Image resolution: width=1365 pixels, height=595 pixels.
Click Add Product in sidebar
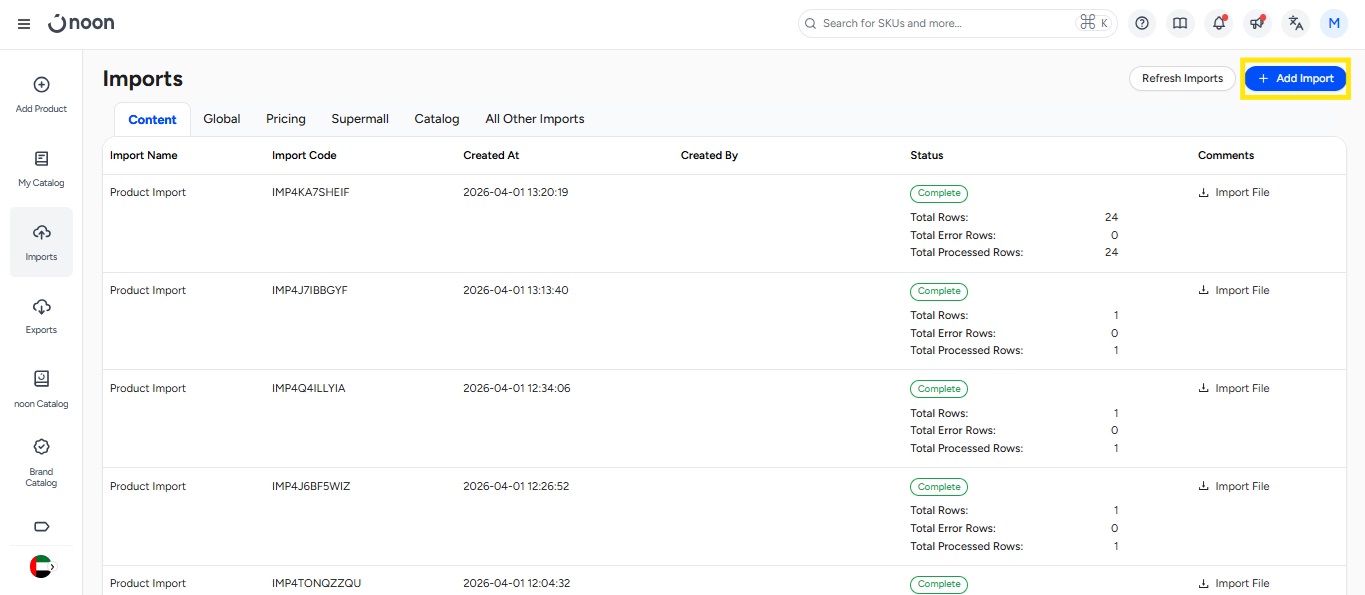pyautogui.click(x=41, y=94)
